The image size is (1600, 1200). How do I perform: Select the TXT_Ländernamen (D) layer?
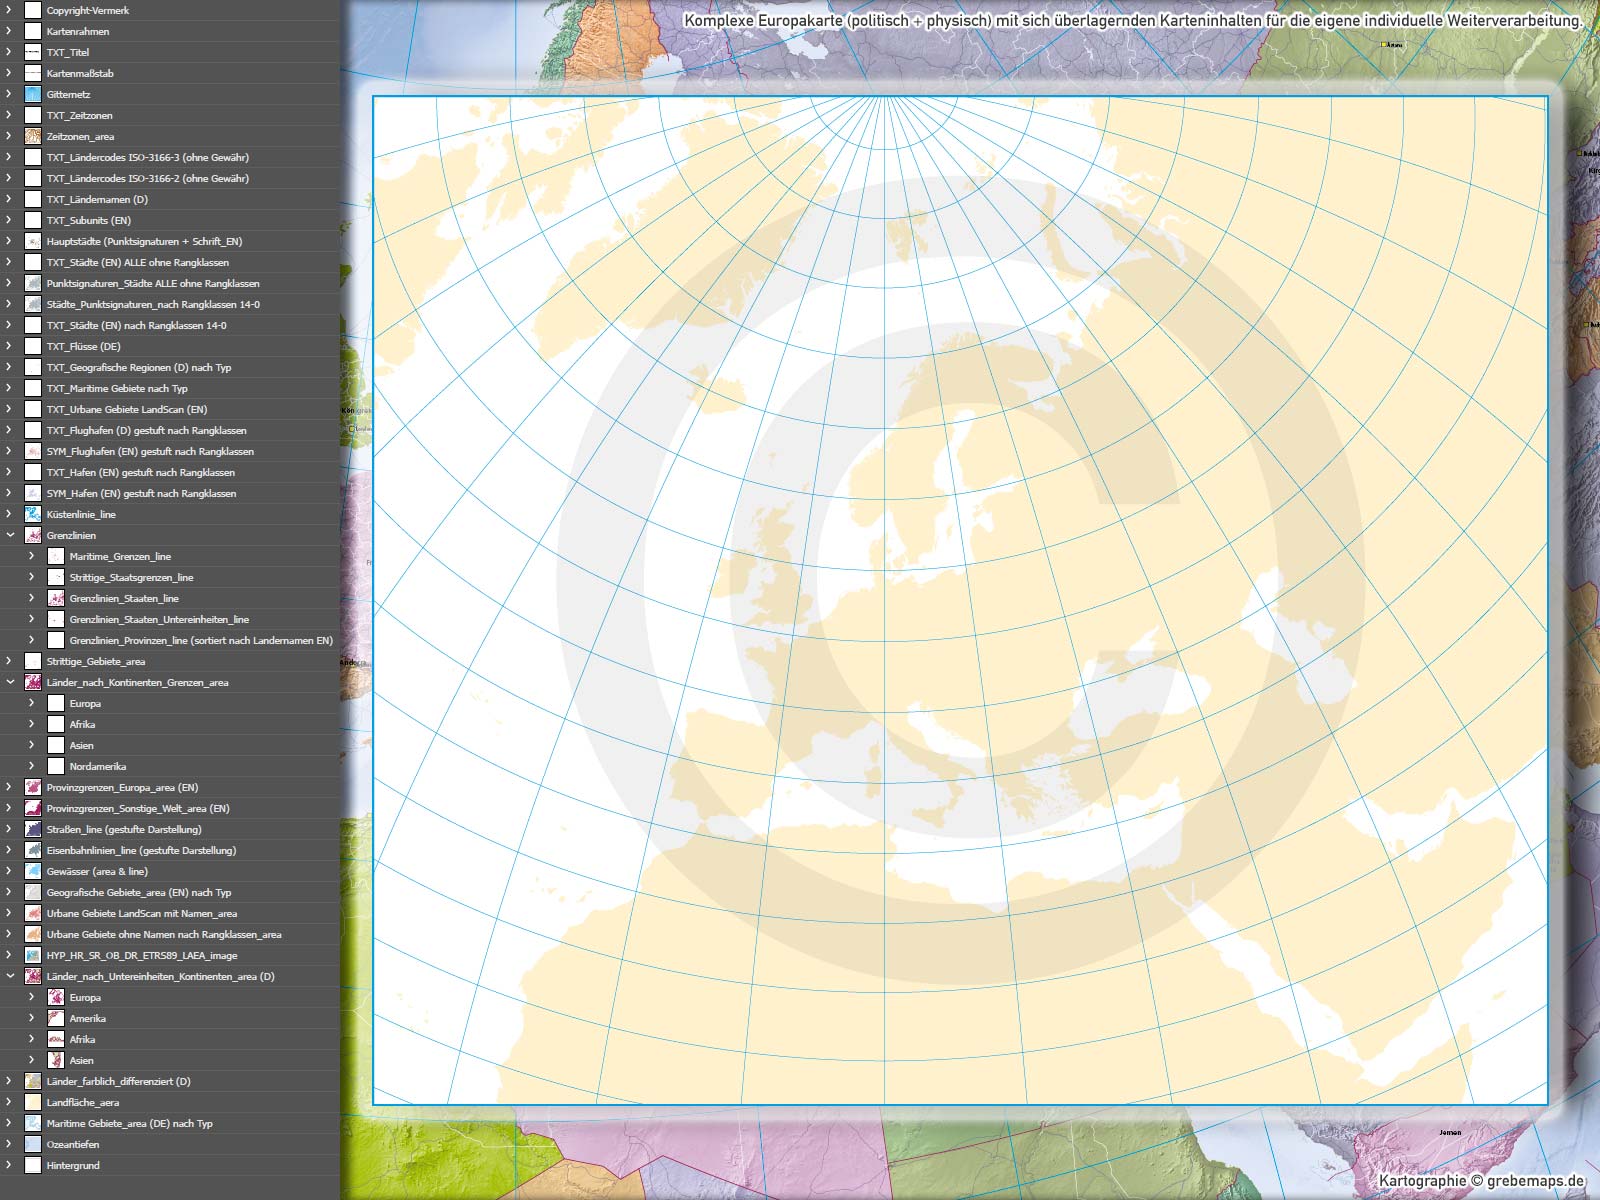point(97,199)
